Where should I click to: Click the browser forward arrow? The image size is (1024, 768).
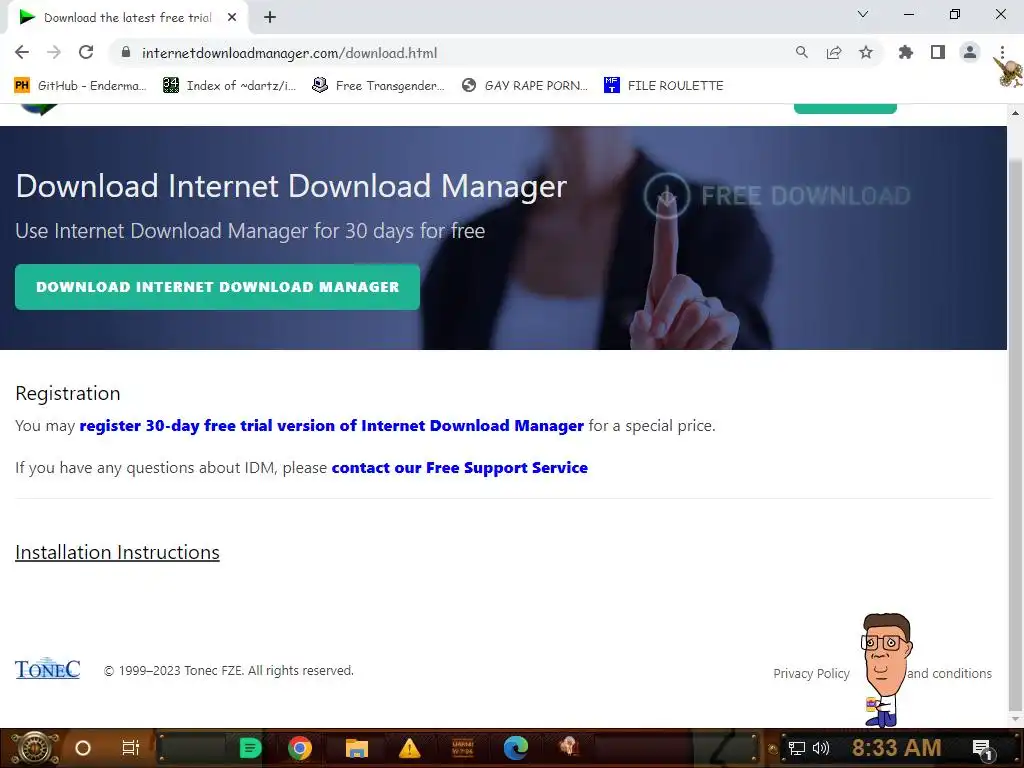click(x=54, y=52)
